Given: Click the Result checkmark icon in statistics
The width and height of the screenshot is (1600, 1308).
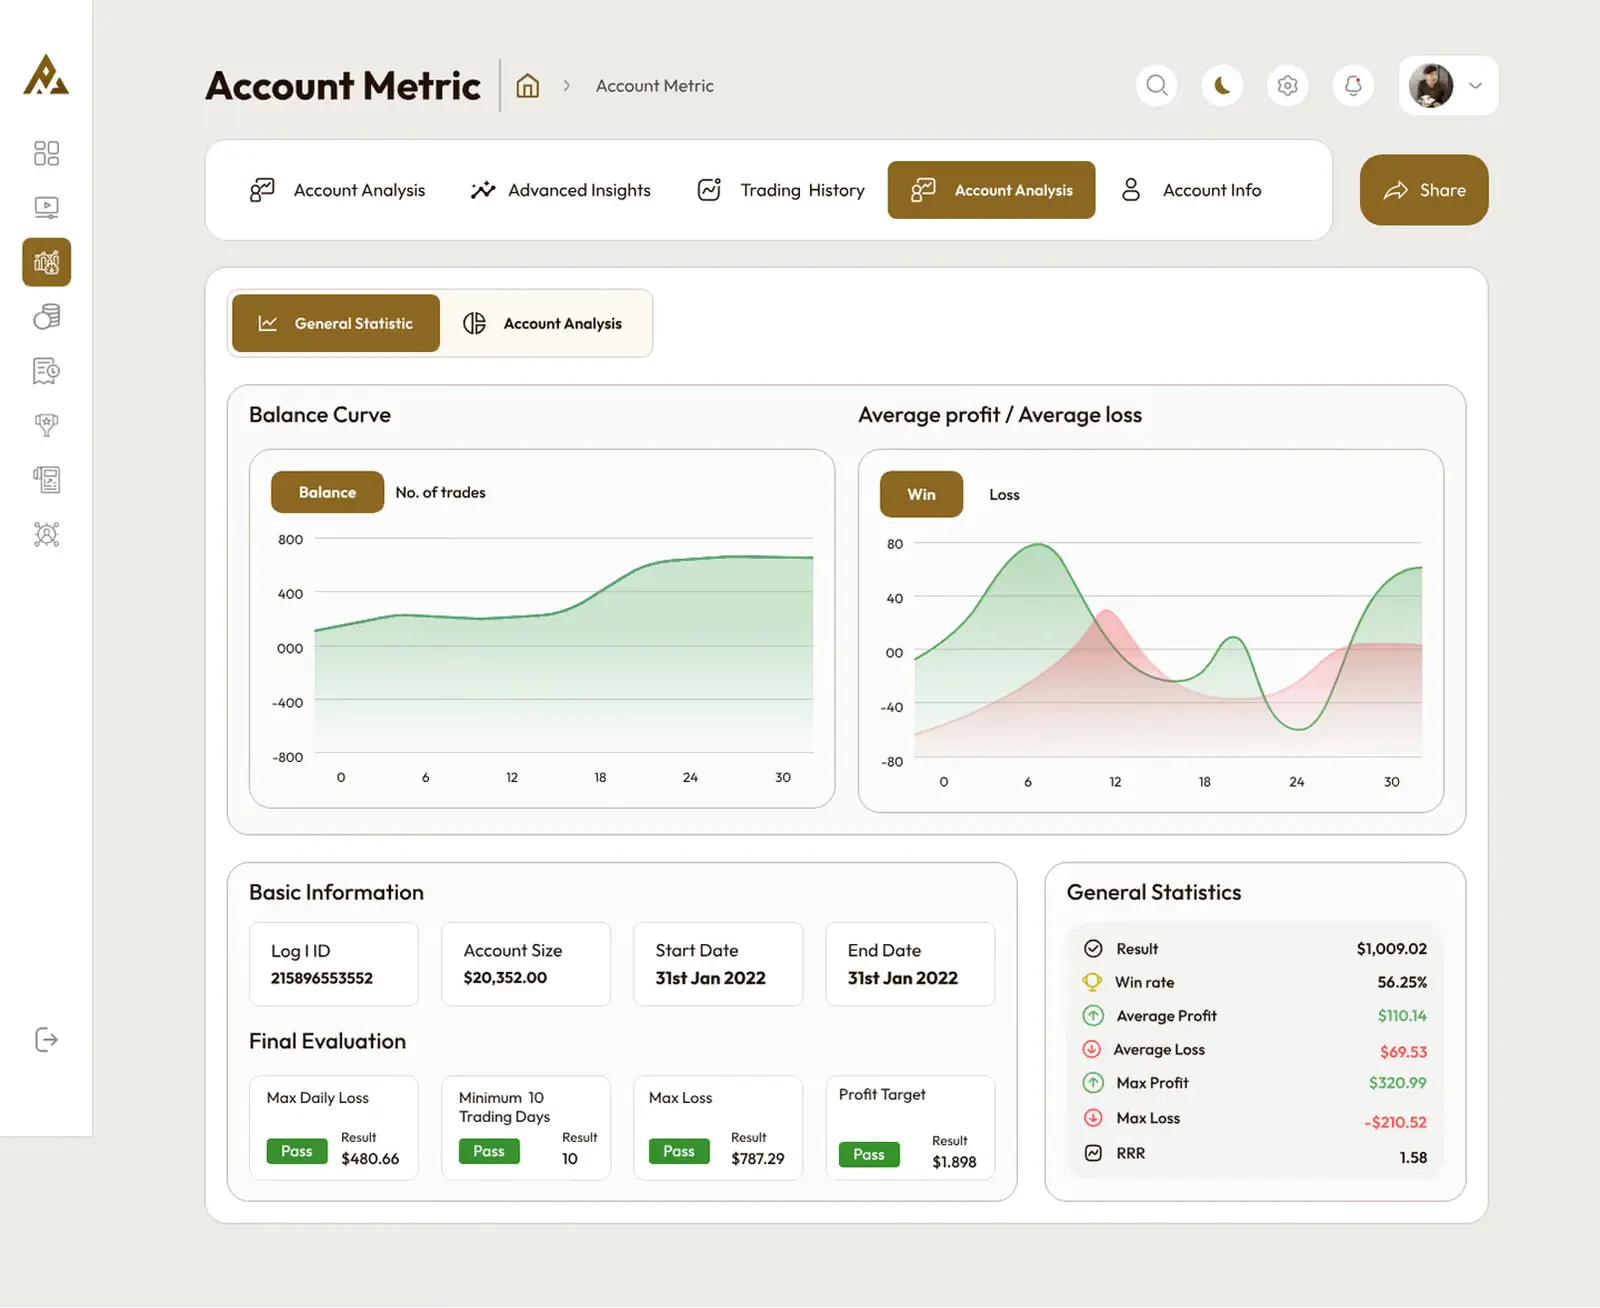Looking at the screenshot, I should point(1094,948).
